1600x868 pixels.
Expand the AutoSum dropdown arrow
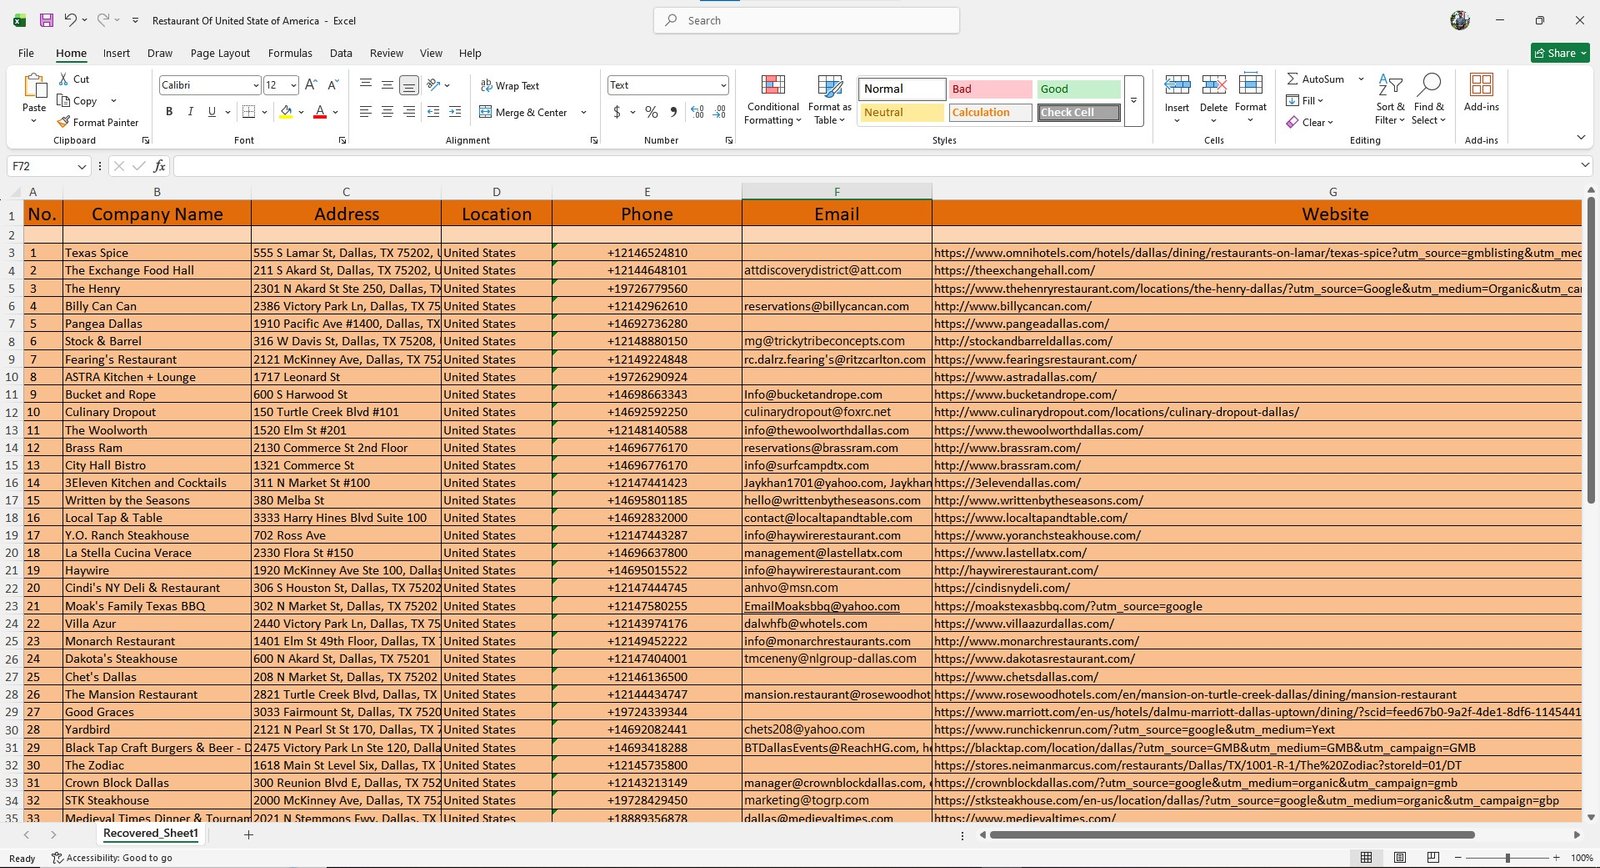coord(1360,79)
